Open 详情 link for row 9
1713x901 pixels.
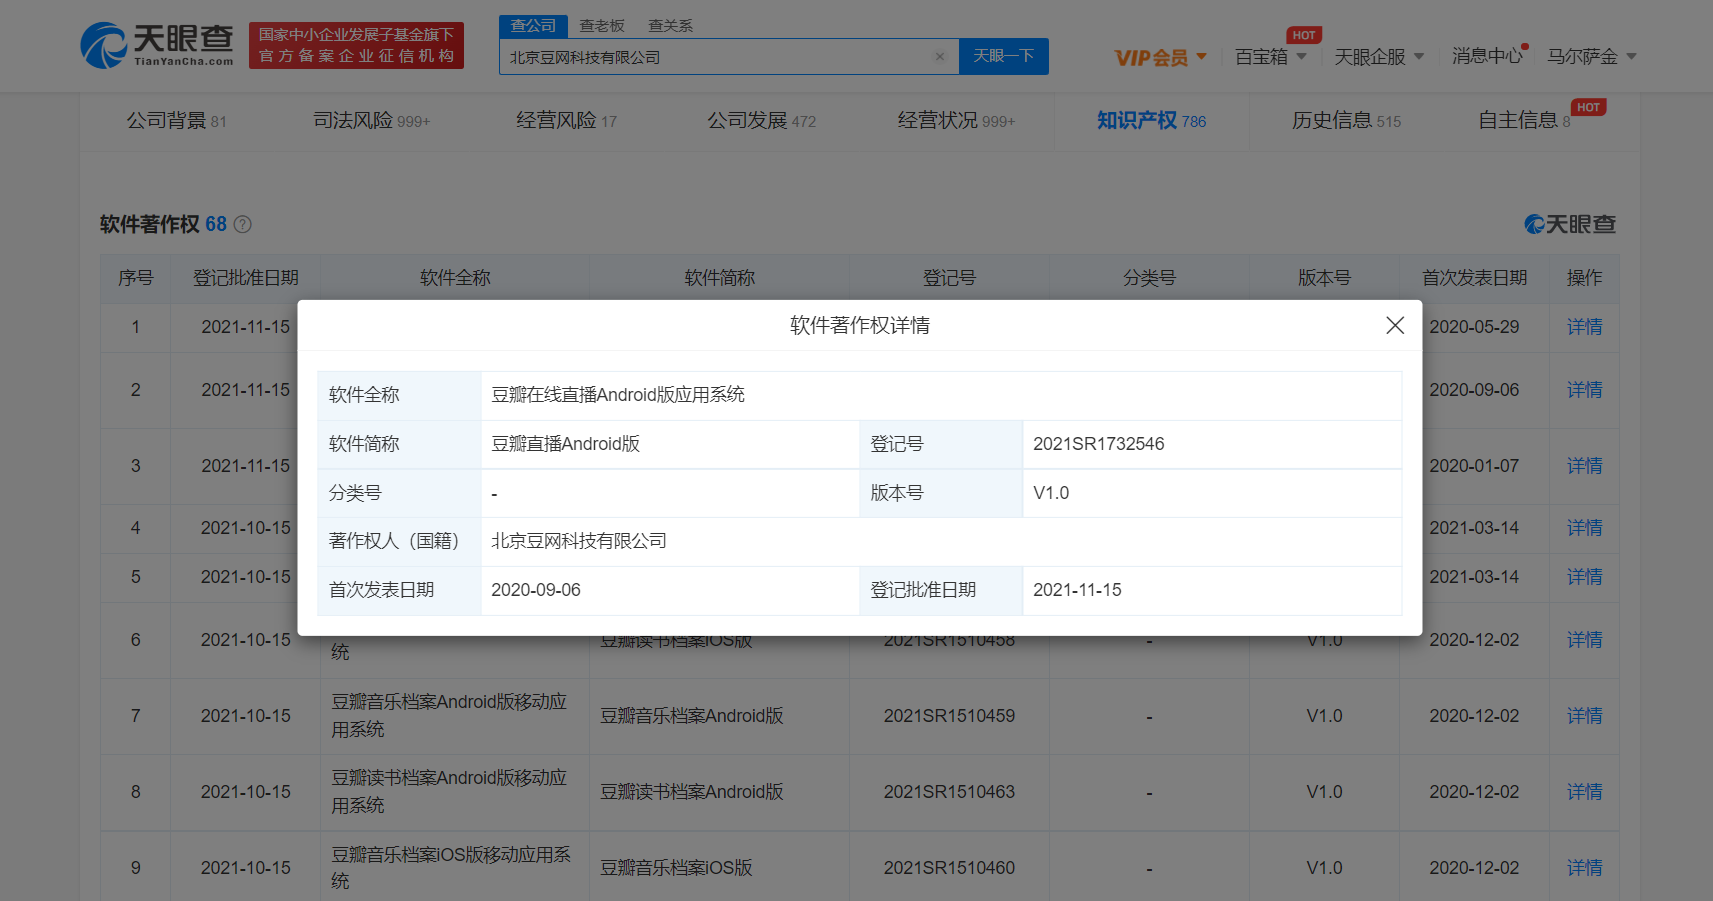1584,868
